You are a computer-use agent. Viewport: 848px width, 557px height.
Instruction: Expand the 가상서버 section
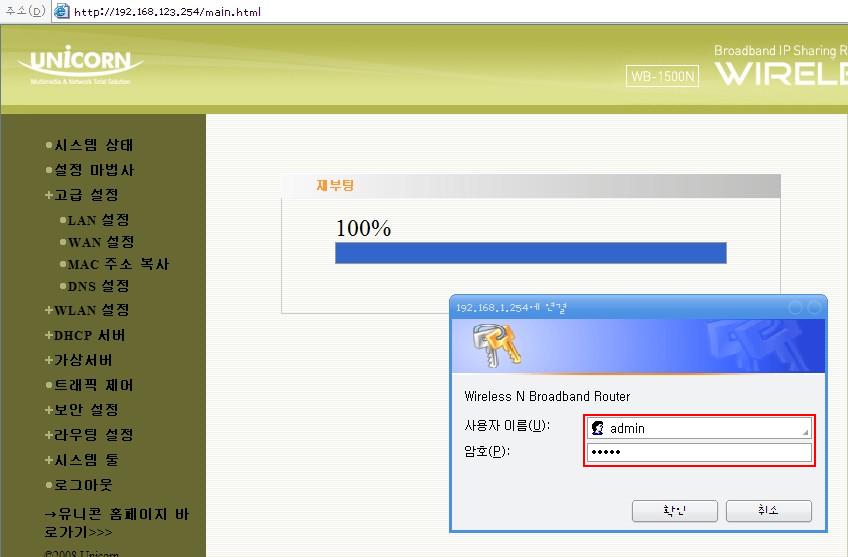78,360
